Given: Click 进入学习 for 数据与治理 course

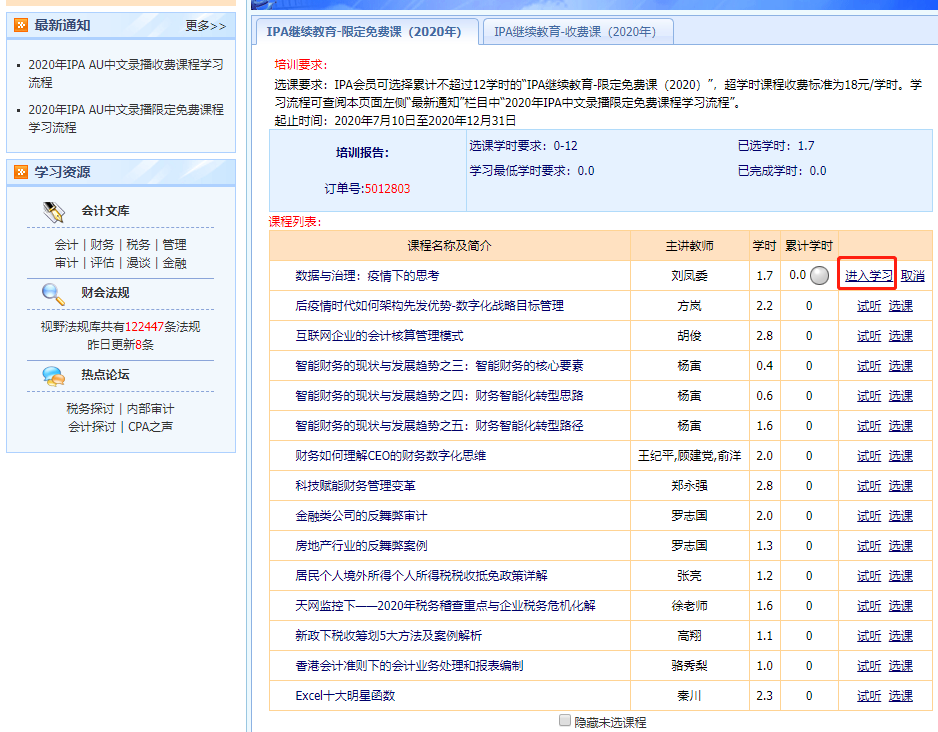Looking at the screenshot, I should click(x=868, y=276).
